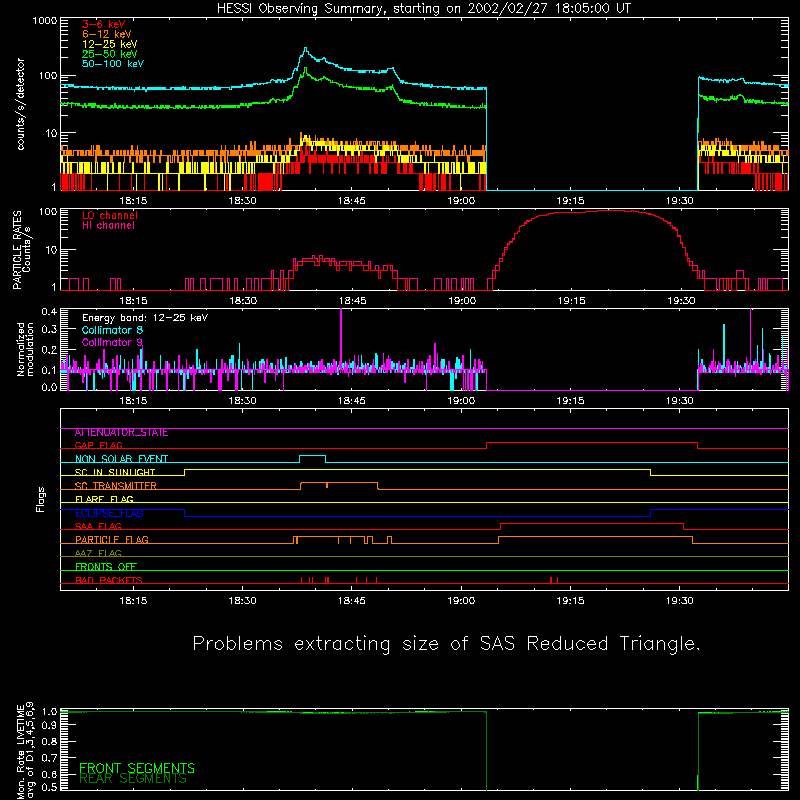The height and width of the screenshot is (800, 800).
Task: Click the raised GAP_FLAG segment
Action: (592, 443)
